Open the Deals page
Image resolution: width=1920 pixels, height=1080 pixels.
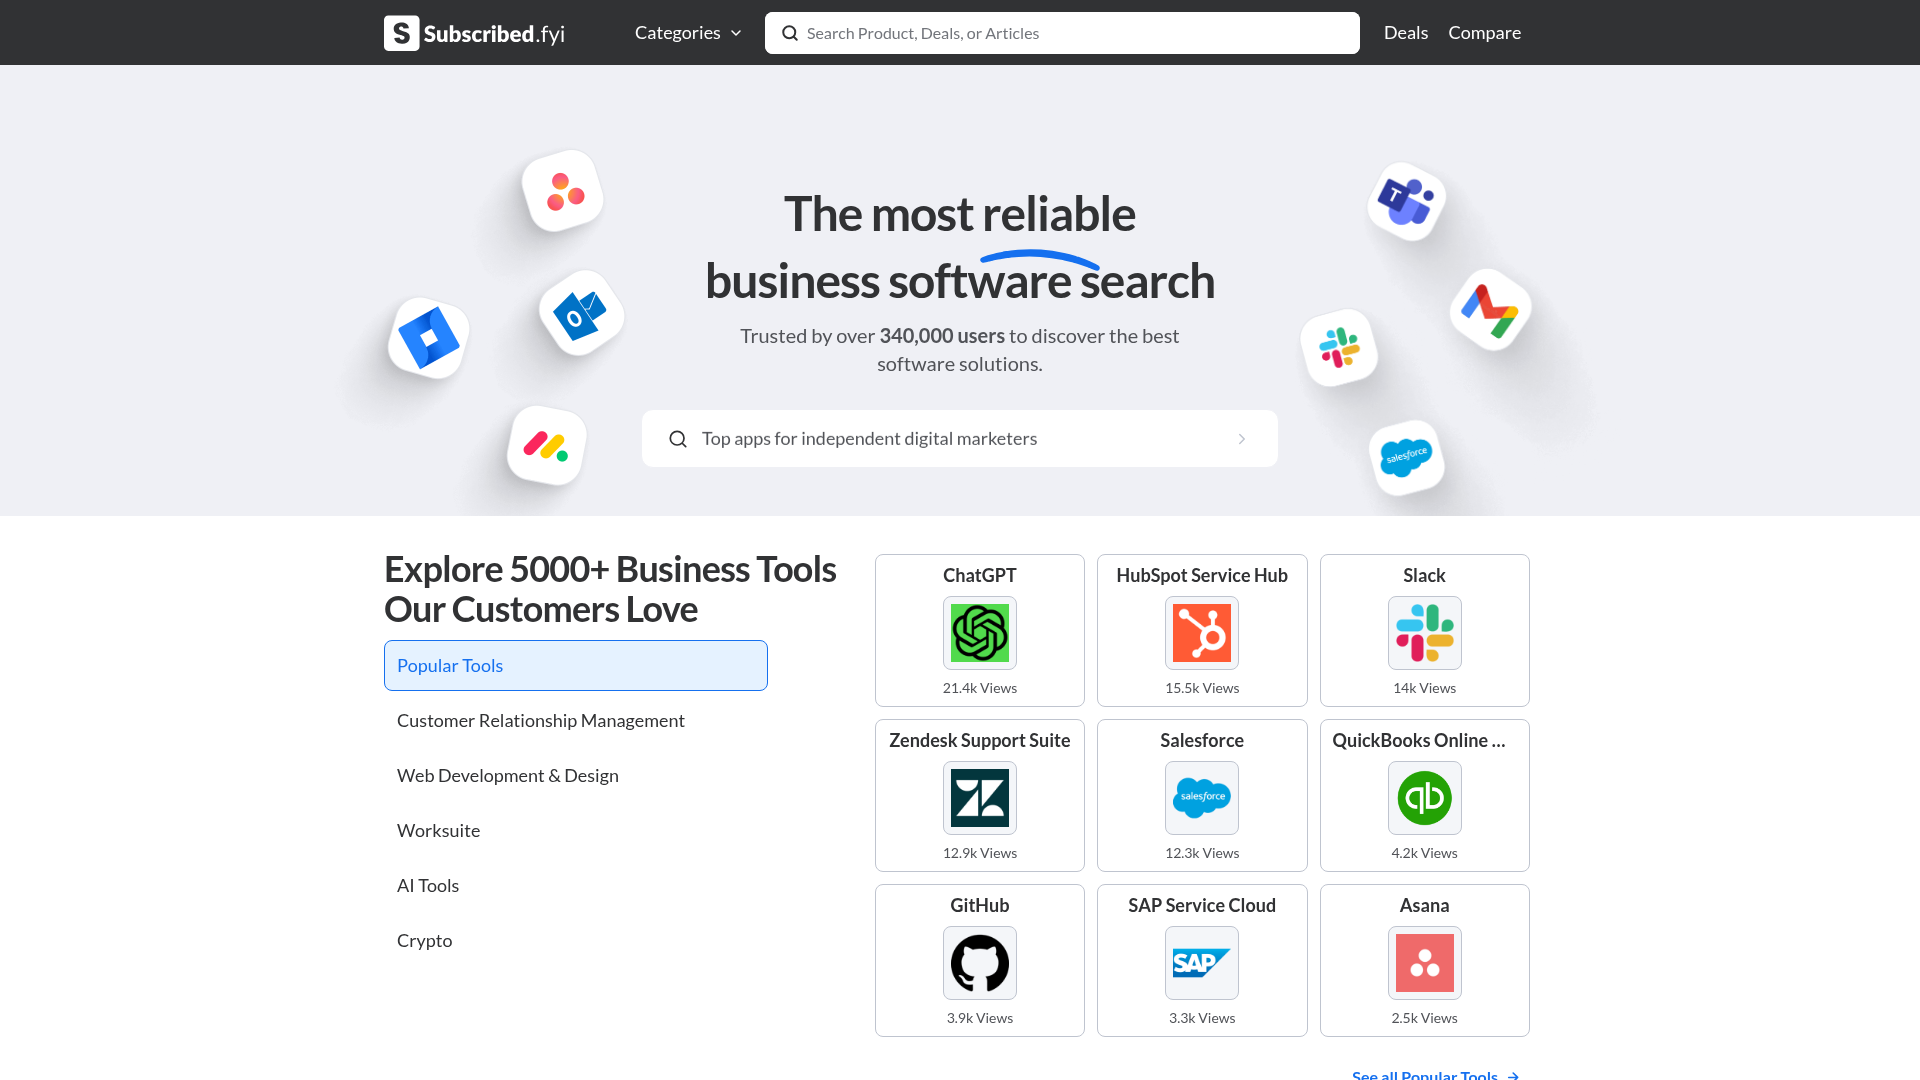1406,33
